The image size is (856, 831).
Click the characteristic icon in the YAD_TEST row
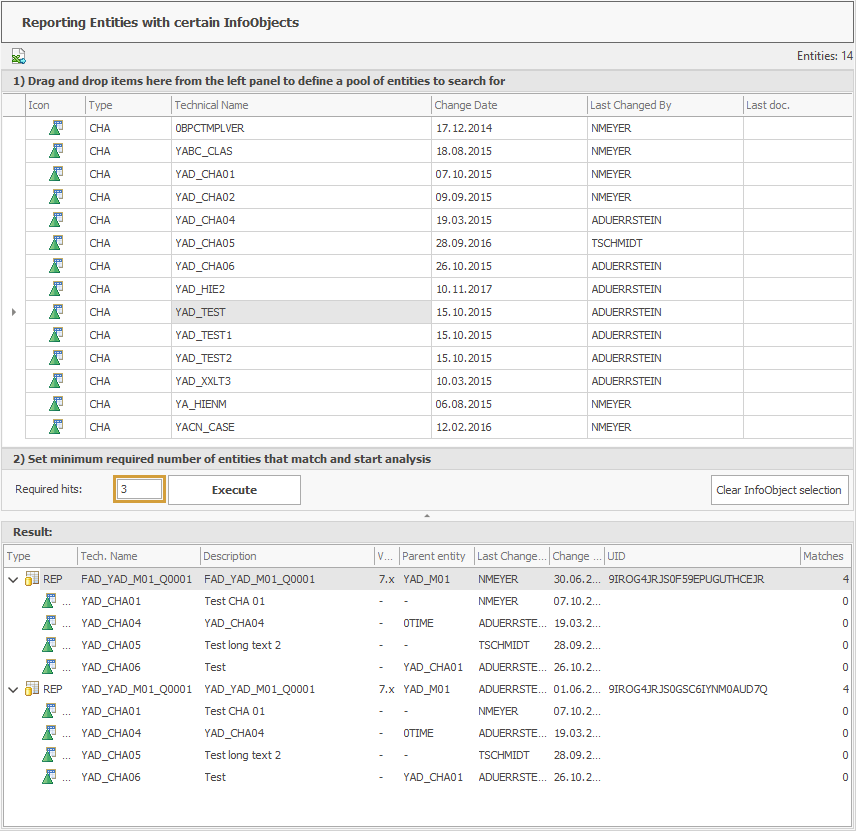coord(55,311)
